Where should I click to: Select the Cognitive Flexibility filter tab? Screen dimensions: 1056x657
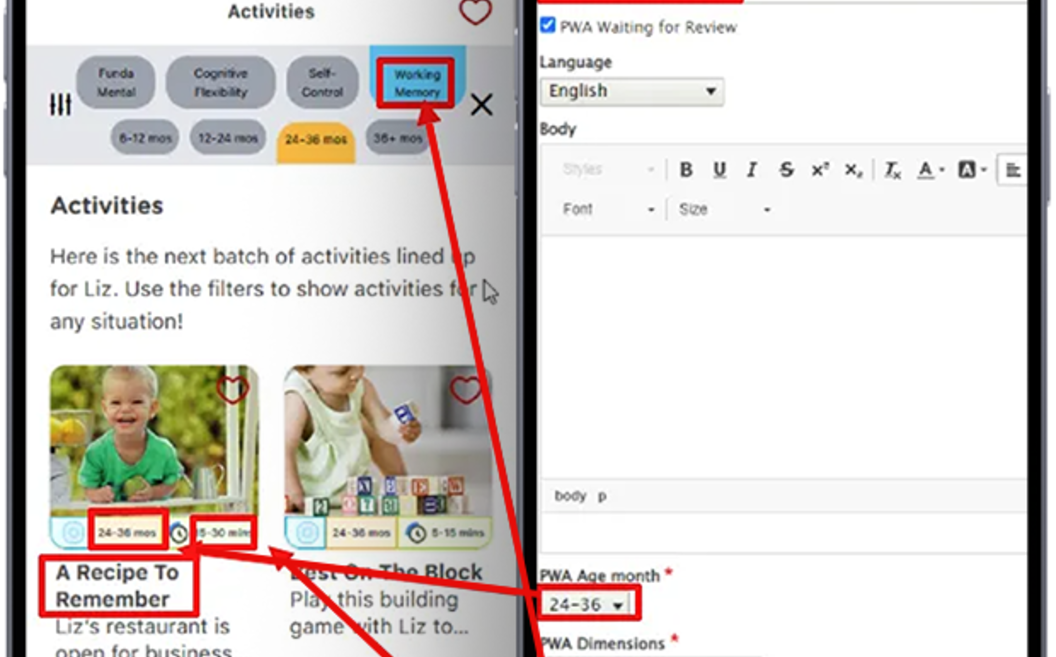coord(220,82)
